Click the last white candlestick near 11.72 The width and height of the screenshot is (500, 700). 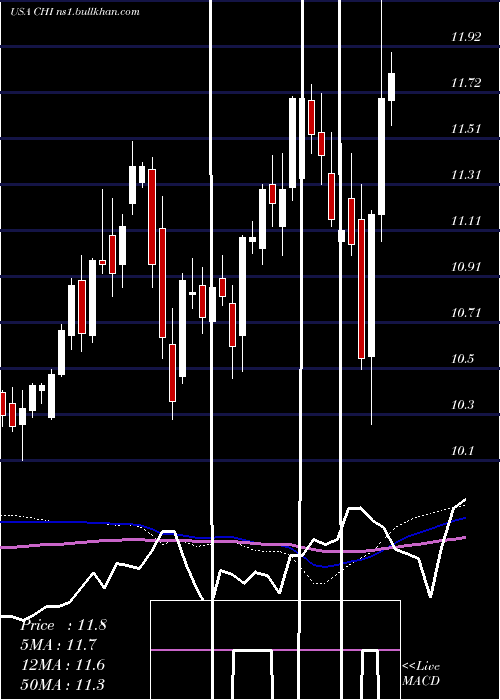tap(392, 87)
